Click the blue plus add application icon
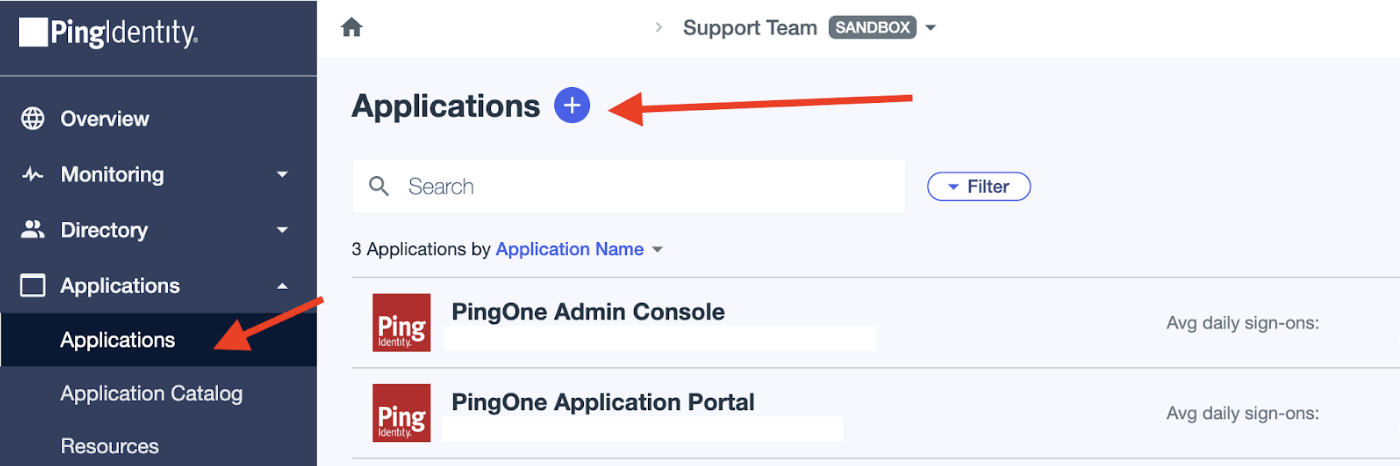 [x=573, y=105]
